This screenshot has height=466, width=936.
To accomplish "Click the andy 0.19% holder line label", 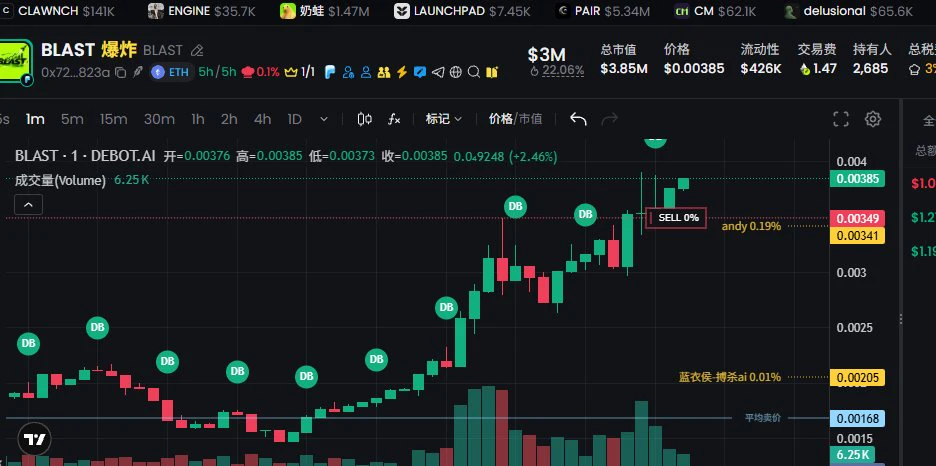I will 751,226.
